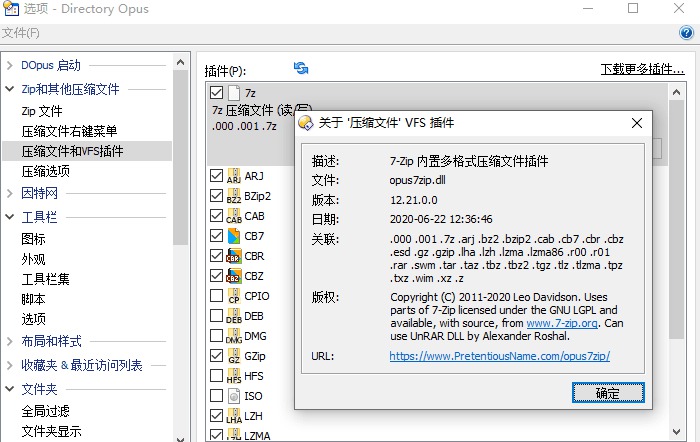Click the BZip2 archive icon
The height and width of the screenshot is (442, 700).
[x=234, y=196]
